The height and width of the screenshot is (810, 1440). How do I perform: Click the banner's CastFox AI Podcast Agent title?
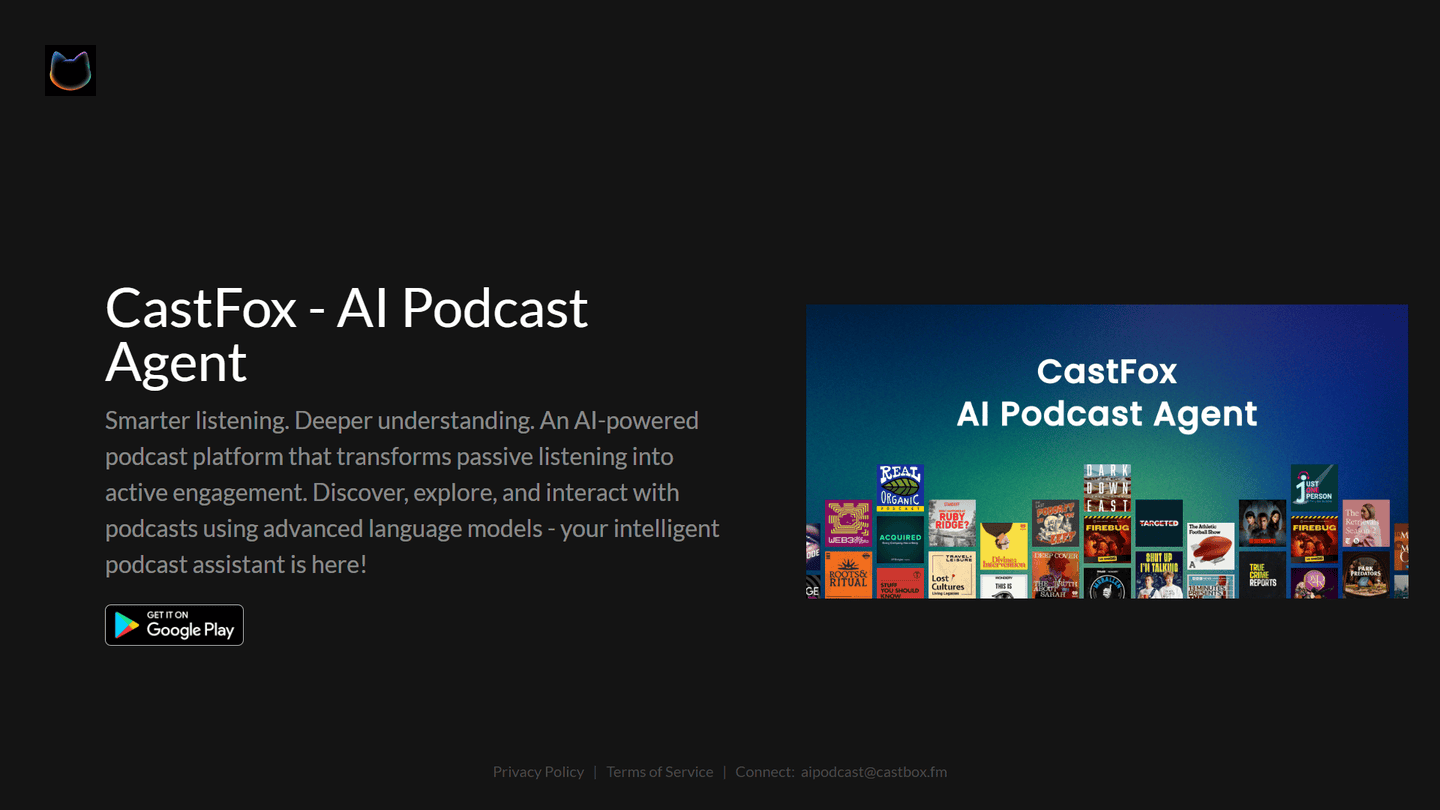1106,392
